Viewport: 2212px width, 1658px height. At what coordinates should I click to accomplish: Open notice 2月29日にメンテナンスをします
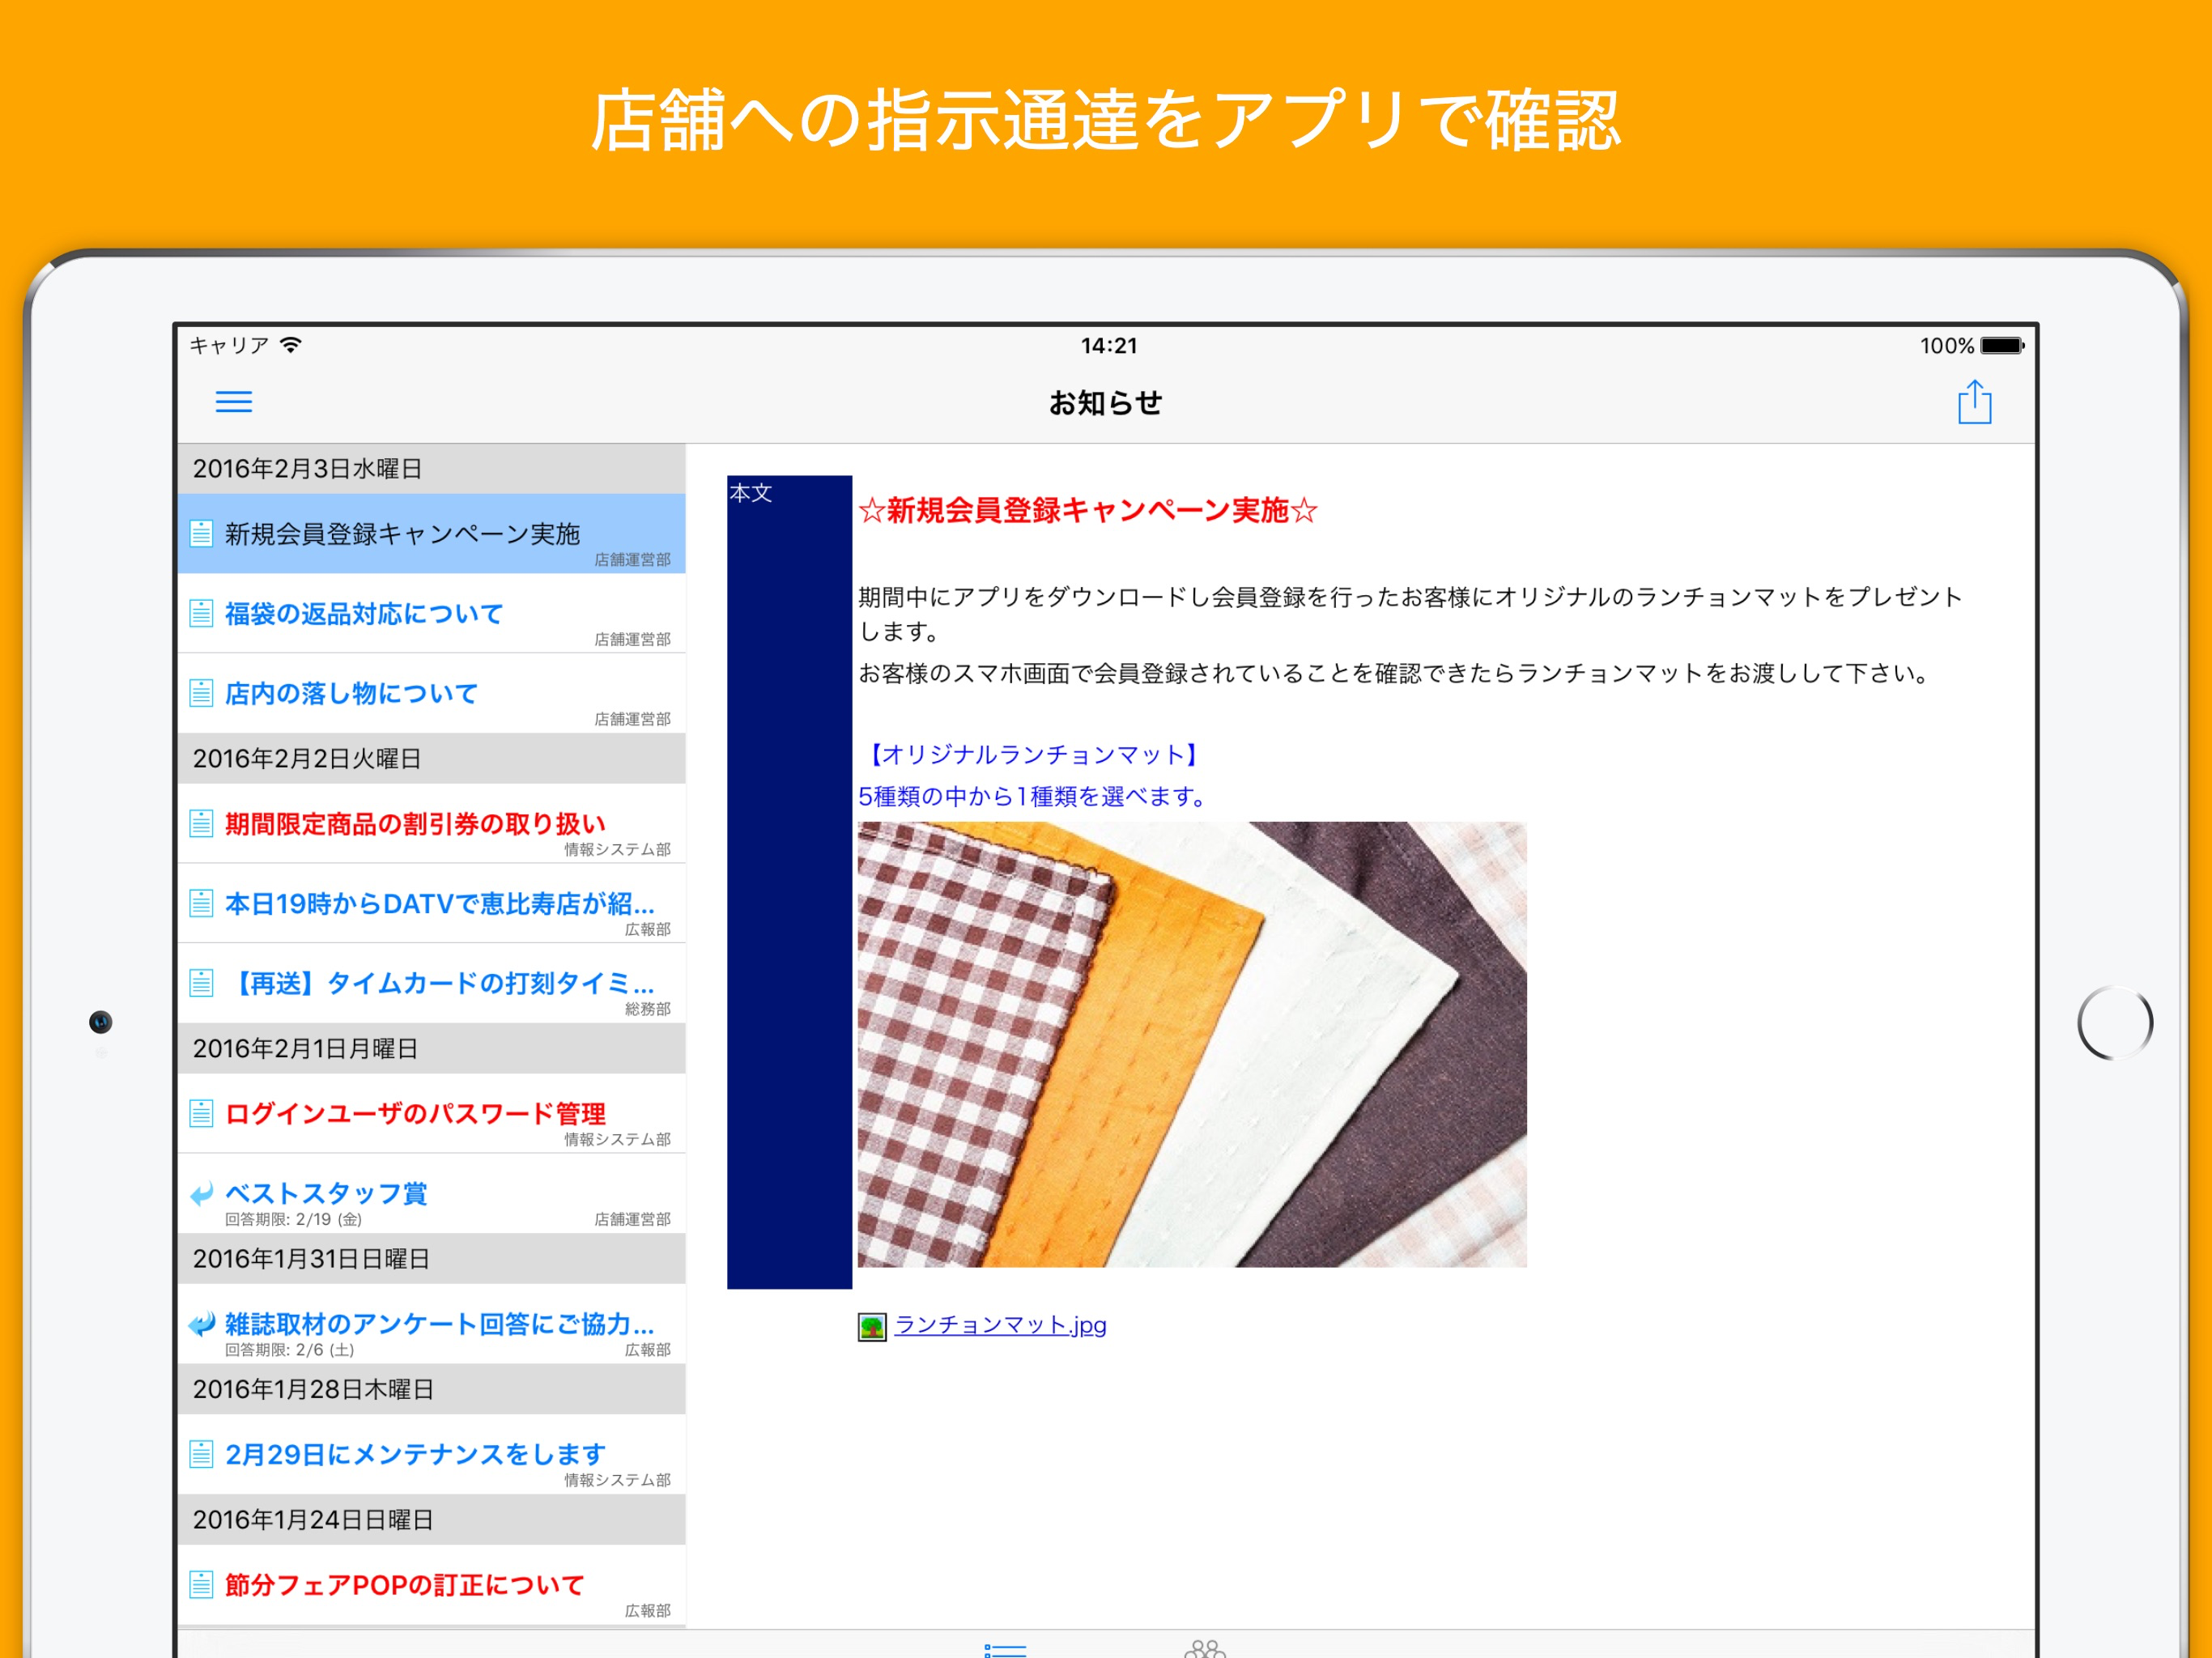coord(432,1455)
